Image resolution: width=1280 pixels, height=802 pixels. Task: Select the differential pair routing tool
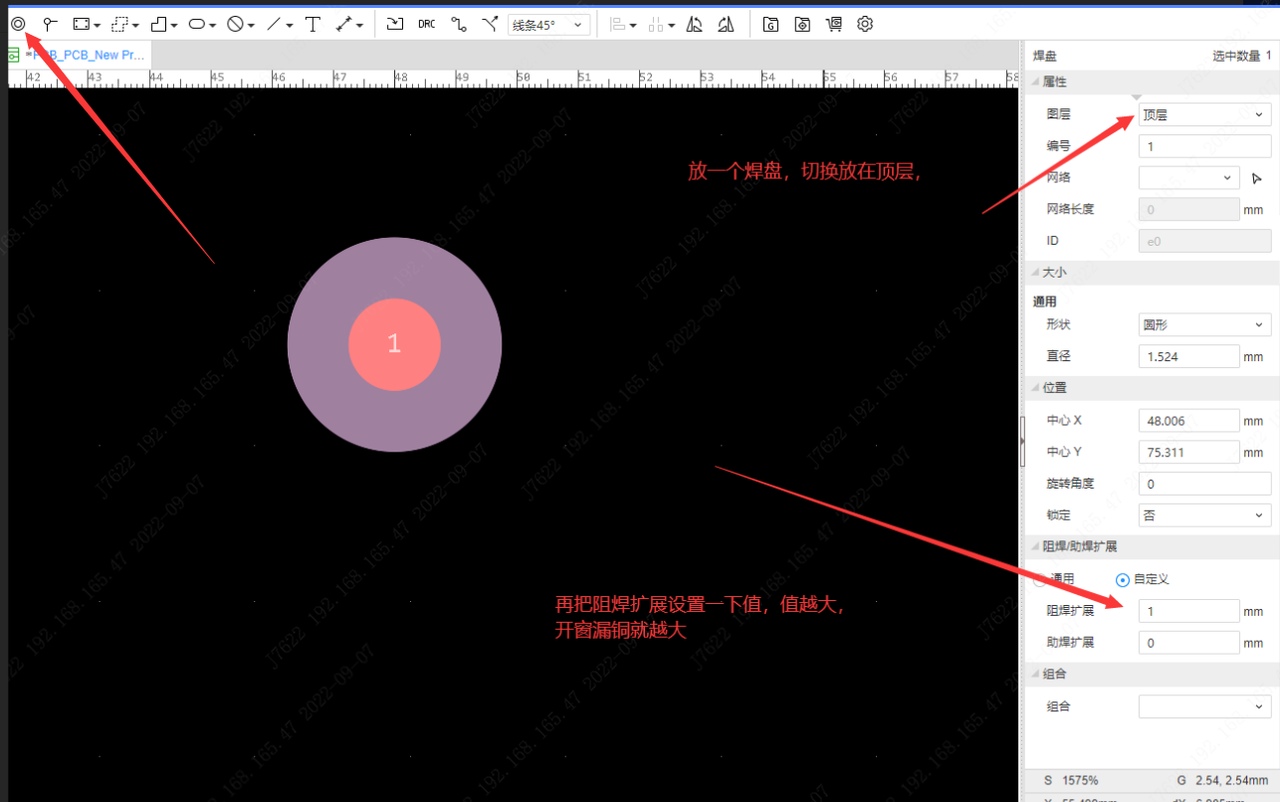click(x=489, y=24)
